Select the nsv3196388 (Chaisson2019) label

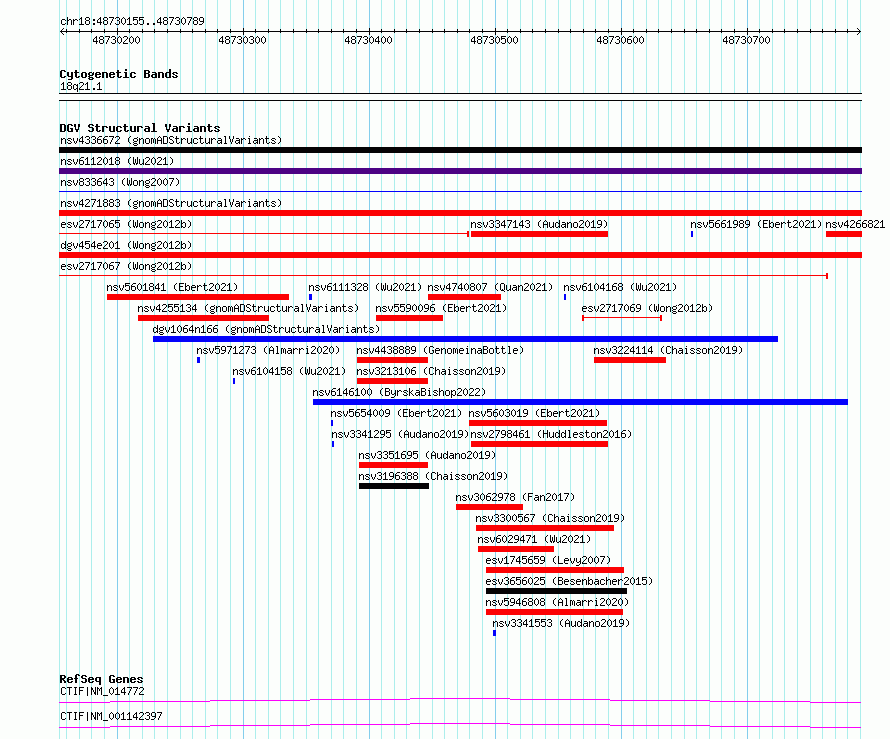click(433, 476)
